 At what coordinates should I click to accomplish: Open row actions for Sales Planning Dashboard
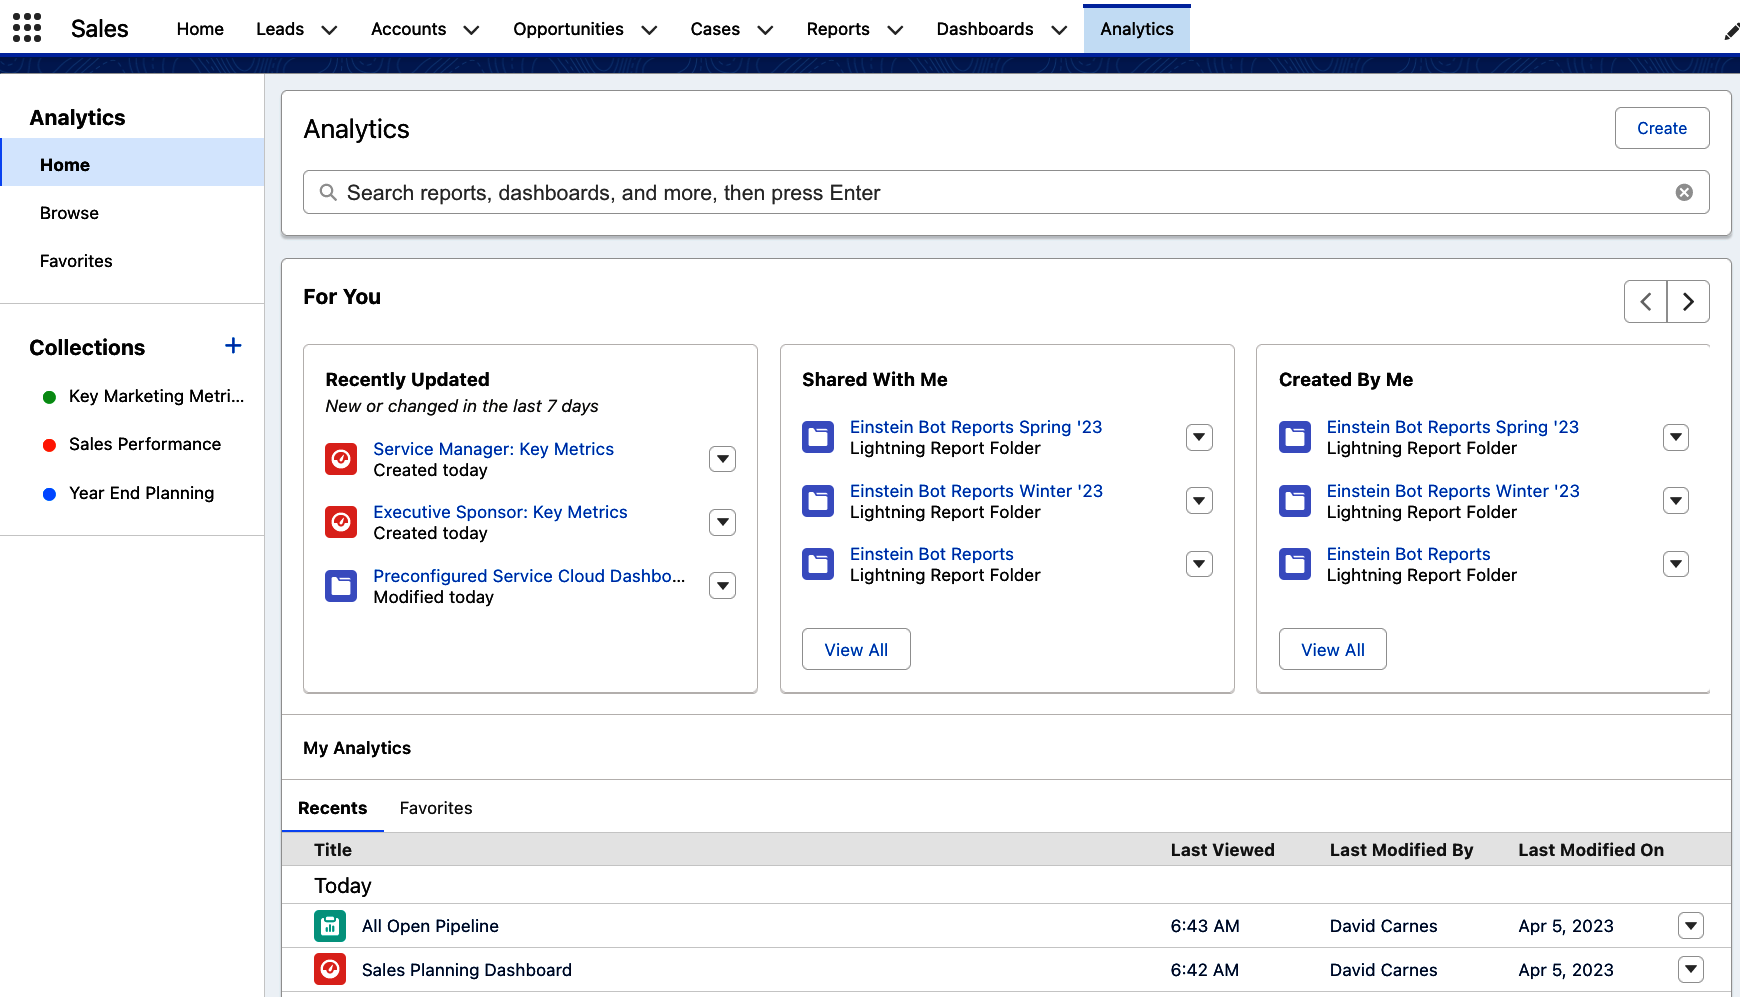[x=1691, y=969]
